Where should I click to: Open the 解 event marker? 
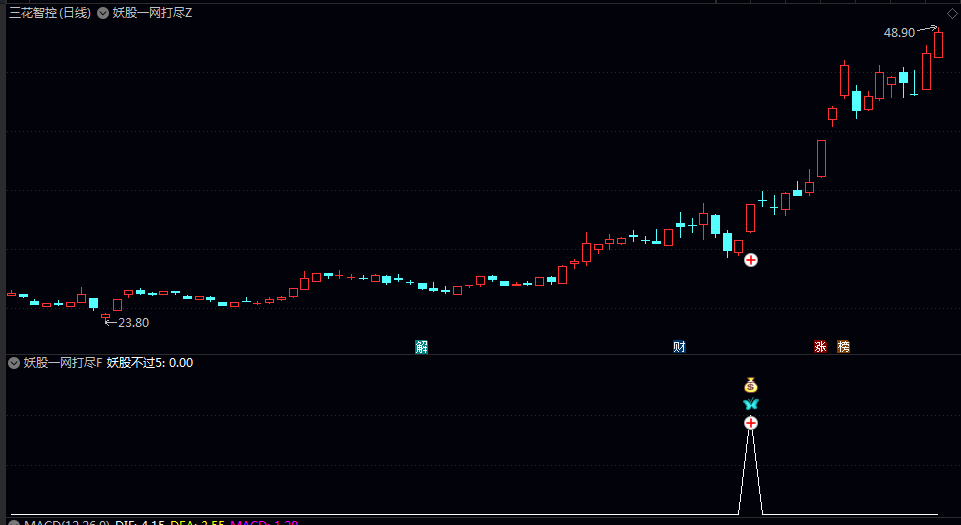pyautogui.click(x=421, y=347)
